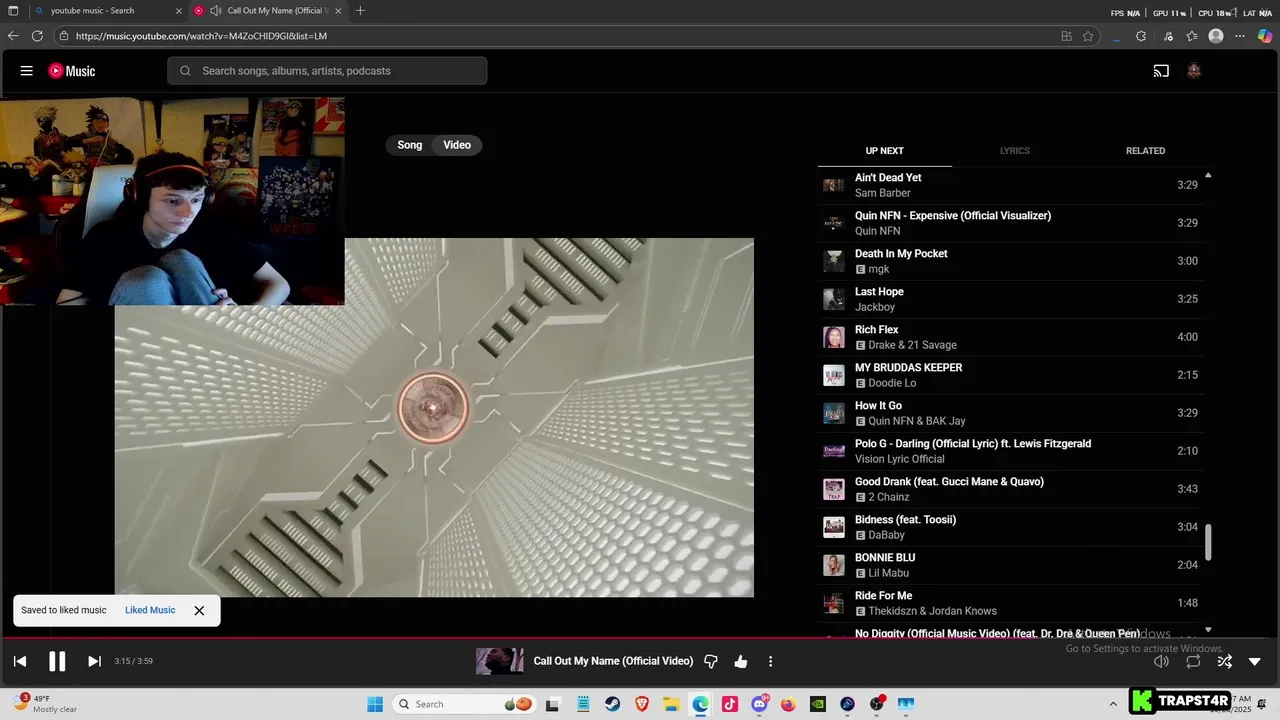Click the browser address bar URL
Screen dimensions: 1280x720
(201, 36)
